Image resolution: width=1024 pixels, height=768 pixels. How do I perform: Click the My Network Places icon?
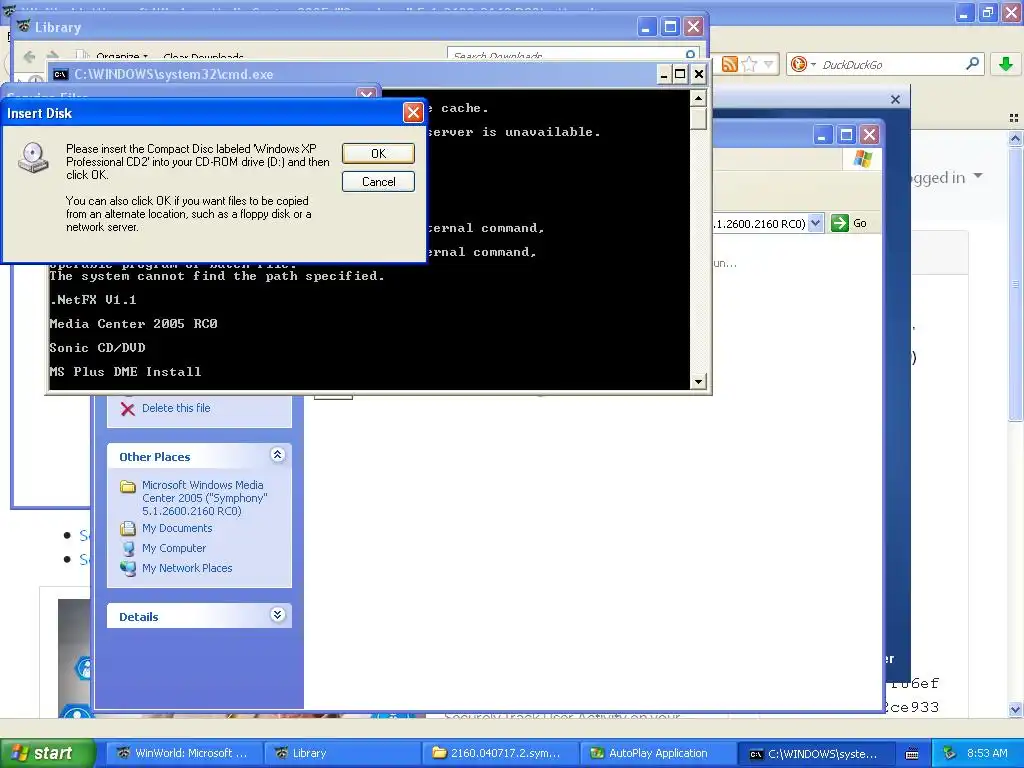pyautogui.click(x=128, y=568)
